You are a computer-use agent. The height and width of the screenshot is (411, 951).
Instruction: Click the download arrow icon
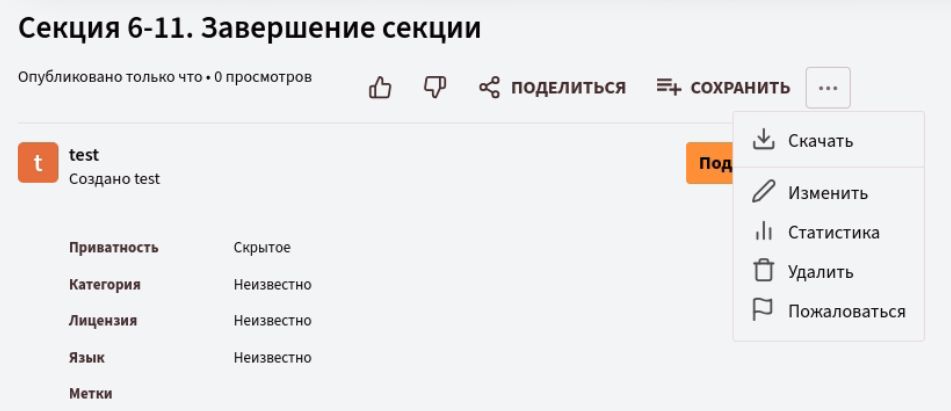764,139
